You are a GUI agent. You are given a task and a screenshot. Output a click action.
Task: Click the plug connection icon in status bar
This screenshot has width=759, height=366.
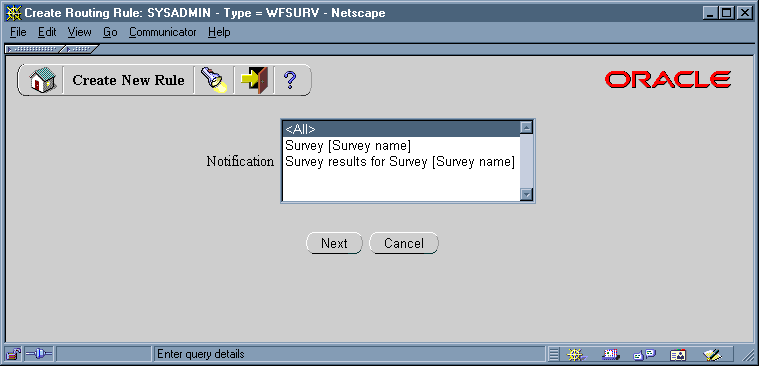coord(38,354)
